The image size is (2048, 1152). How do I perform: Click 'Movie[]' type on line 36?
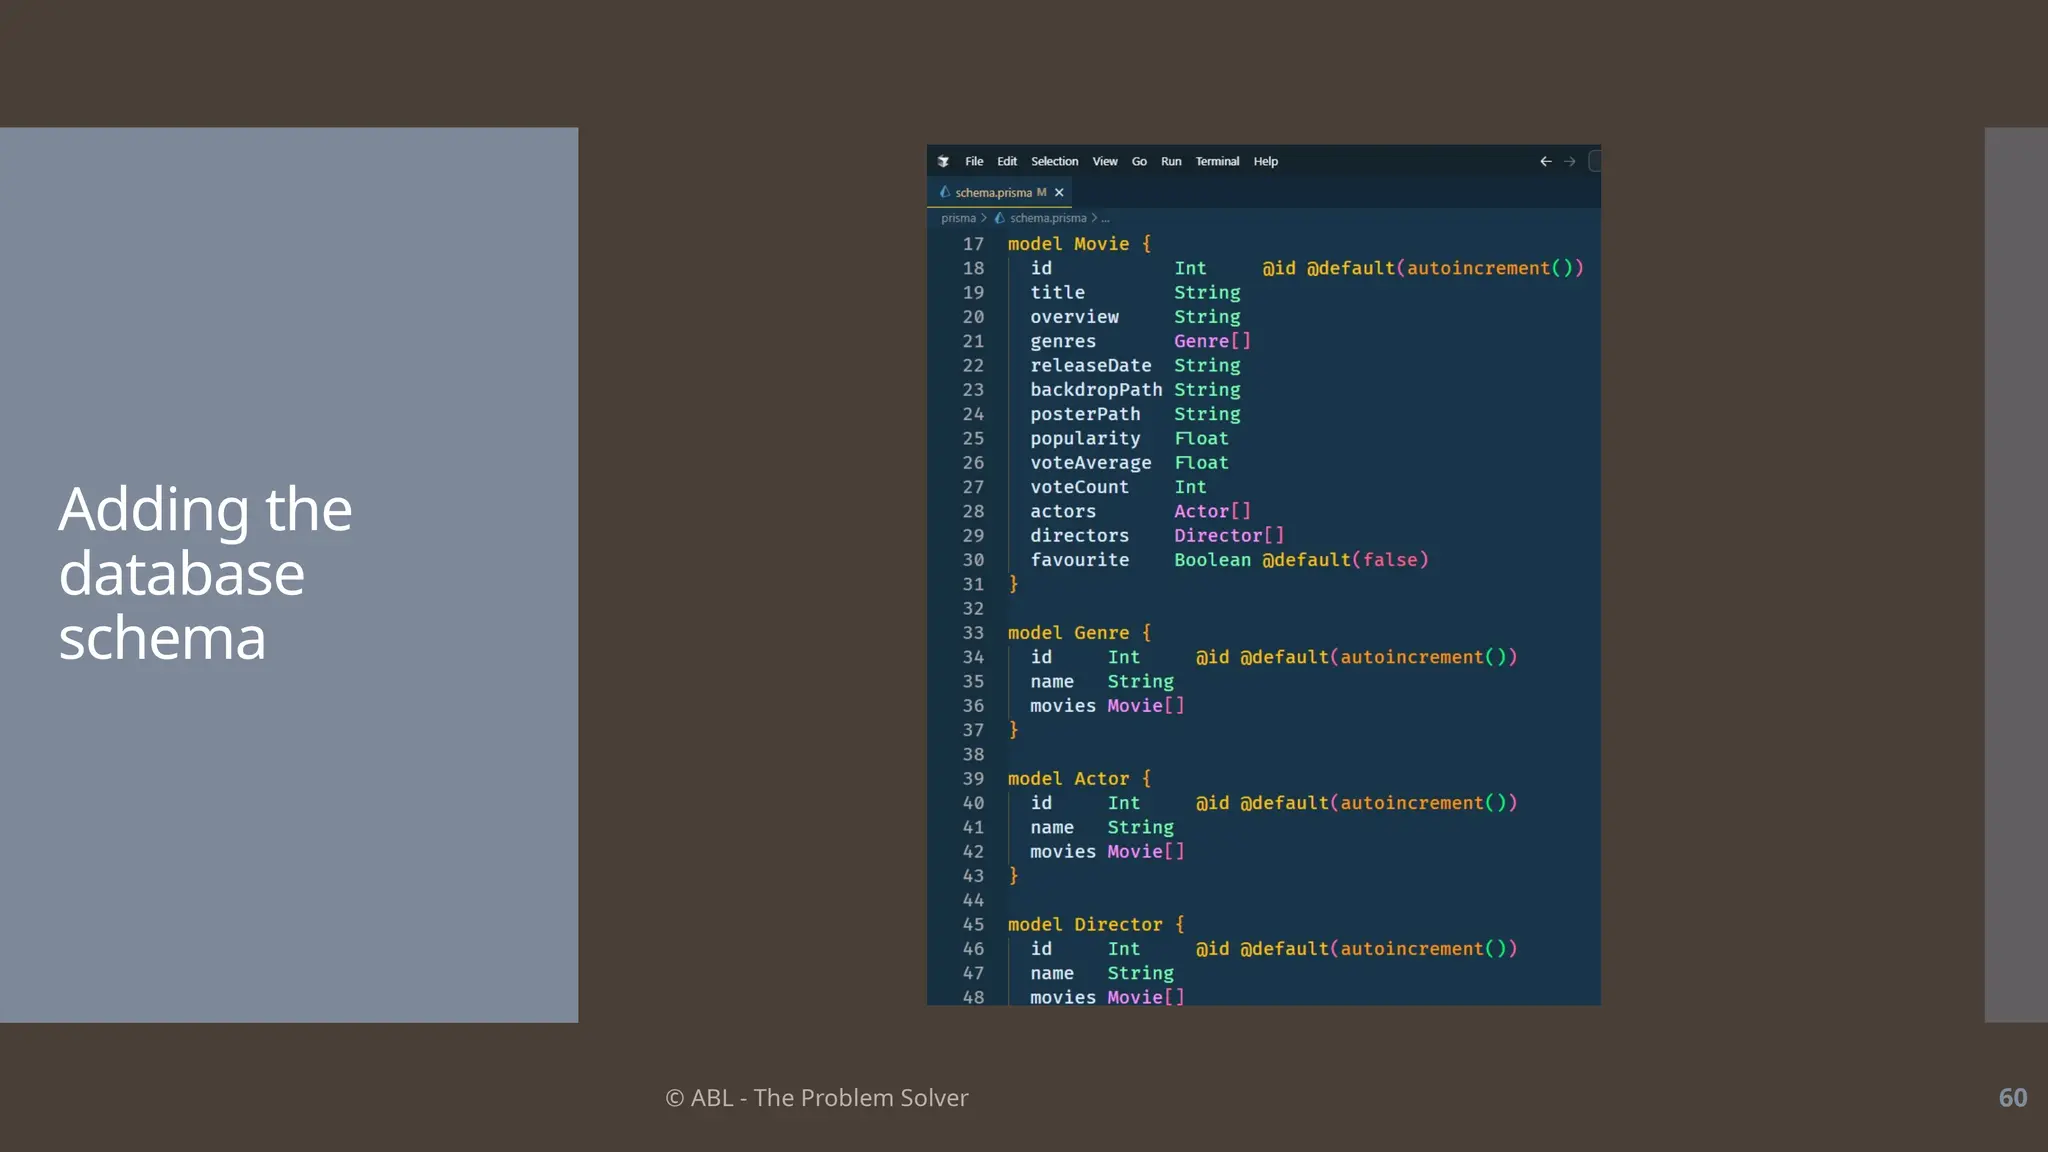(1146, 706)
